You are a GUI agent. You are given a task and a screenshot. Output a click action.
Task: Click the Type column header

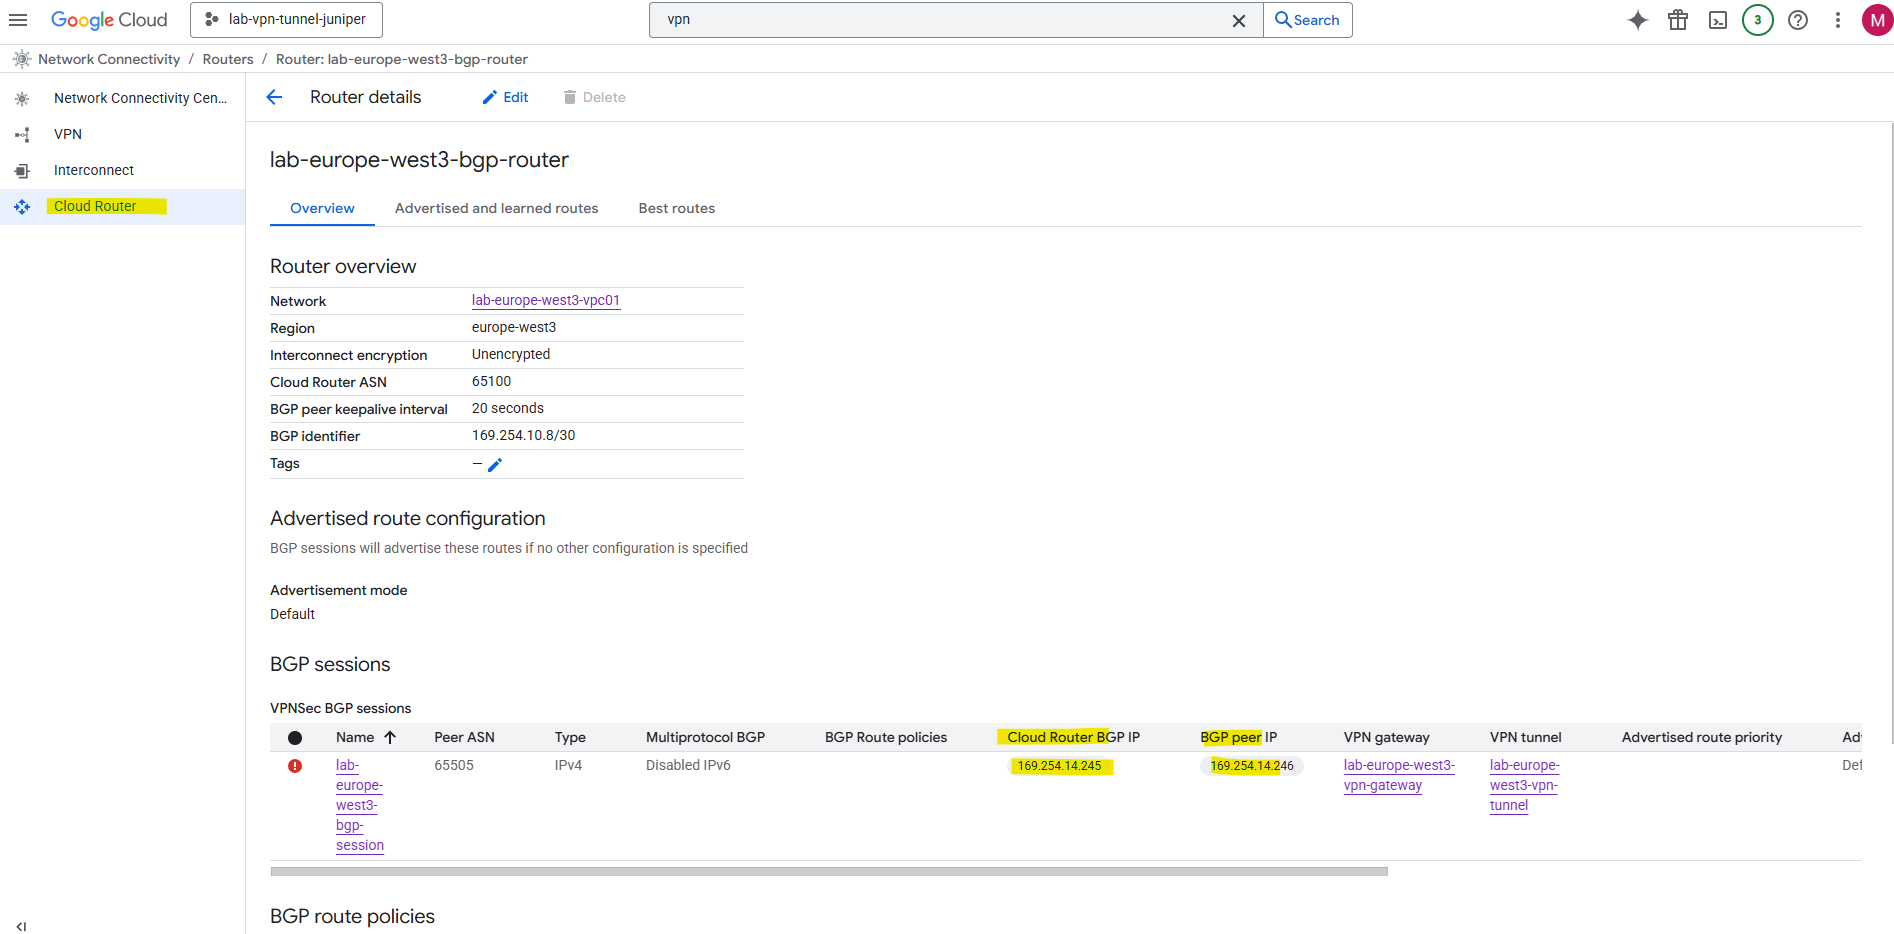coord(570,737)
